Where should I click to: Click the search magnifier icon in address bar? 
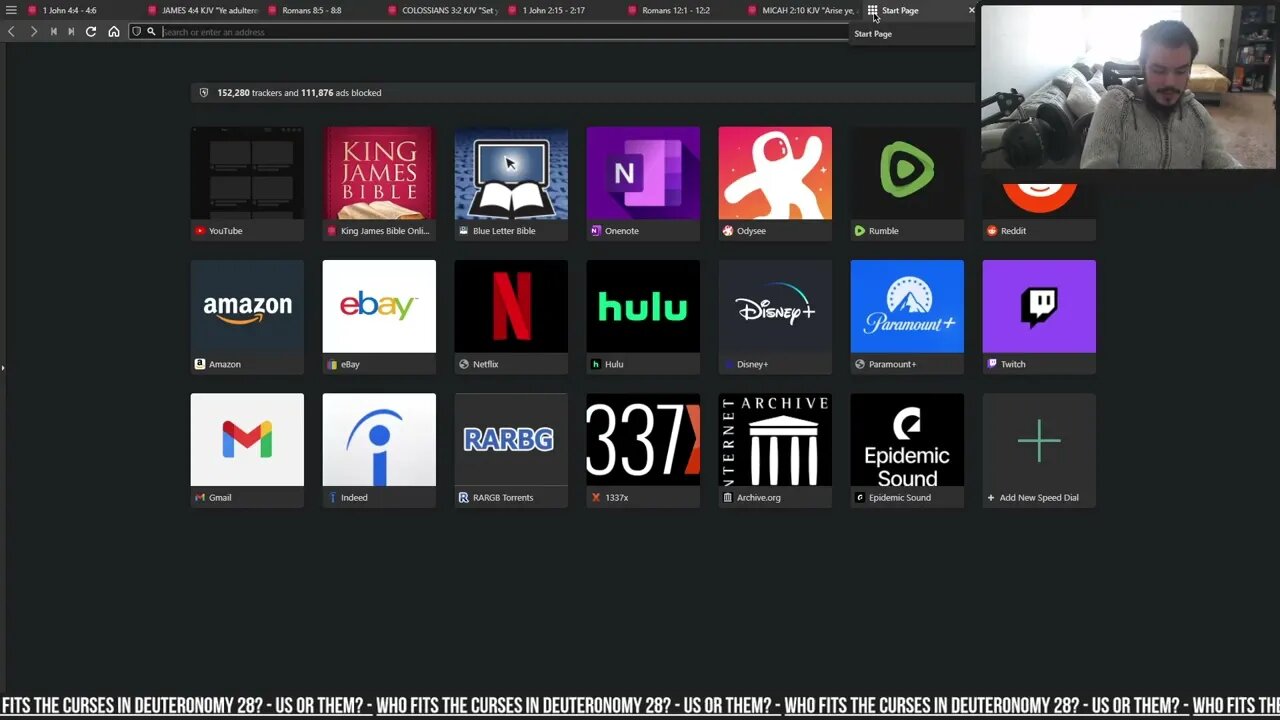pyautogui.click(x=152, y=32)
